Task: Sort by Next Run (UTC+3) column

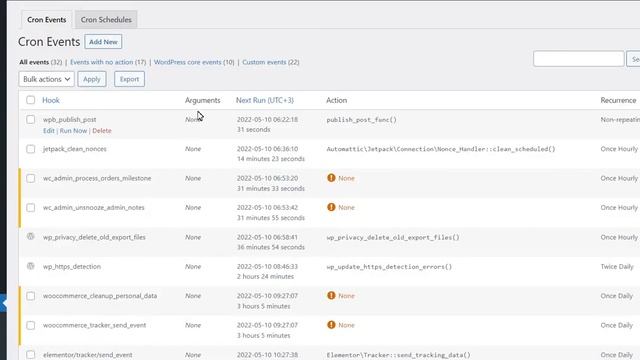Action: point(265,100)
